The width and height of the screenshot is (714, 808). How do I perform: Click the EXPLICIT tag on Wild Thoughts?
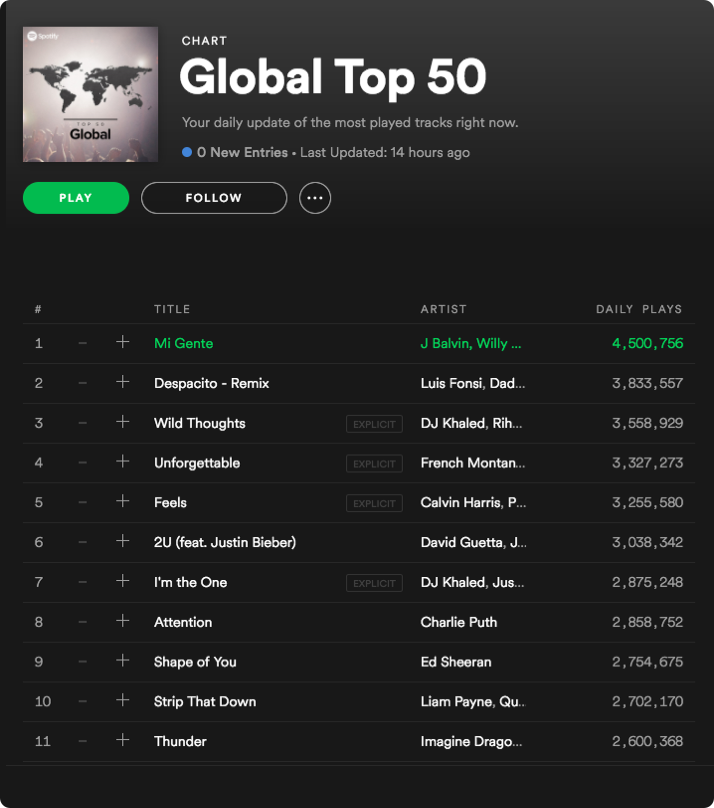tap(375, 424)
